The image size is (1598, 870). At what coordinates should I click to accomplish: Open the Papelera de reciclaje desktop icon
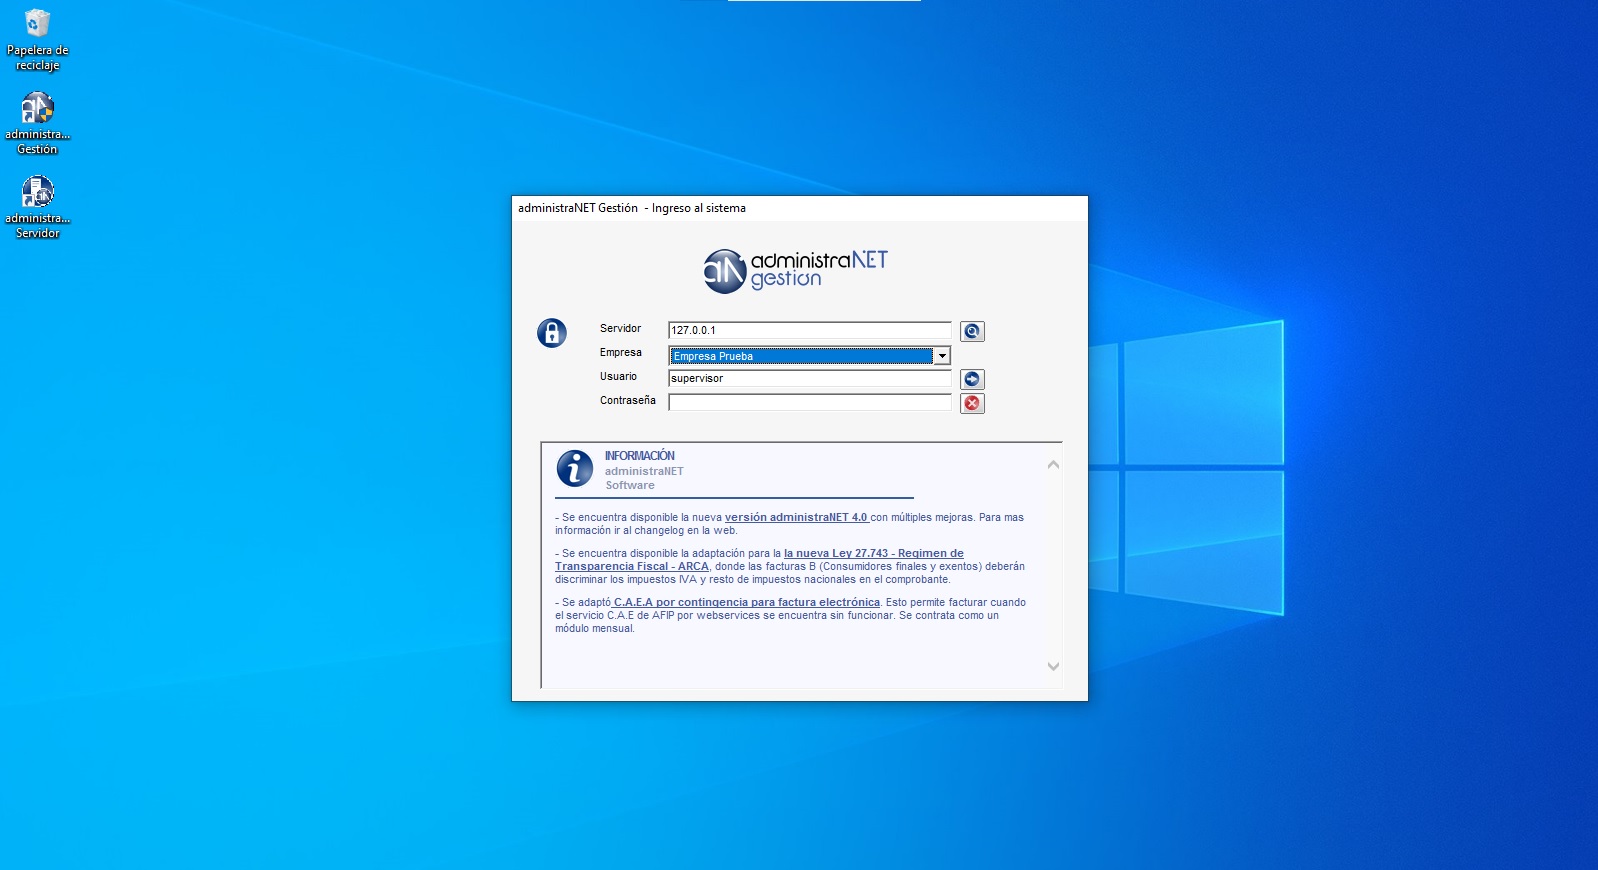click(x=37, y=40)
